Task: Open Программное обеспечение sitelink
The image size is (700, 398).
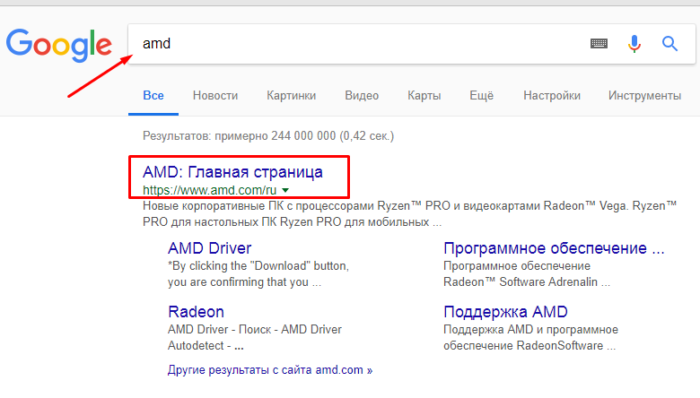Action: click(554, 248)
